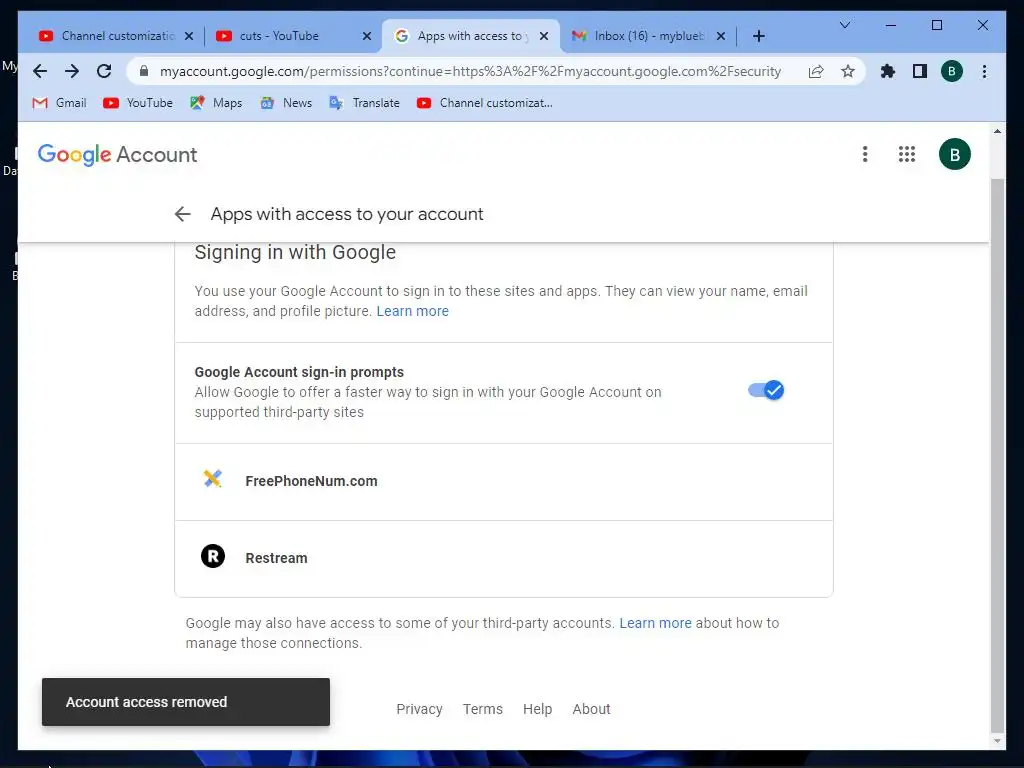Viewport: 1024px width, 768px height.
Task: Open the Extensions puzzle icon
Action: point(888,71)
